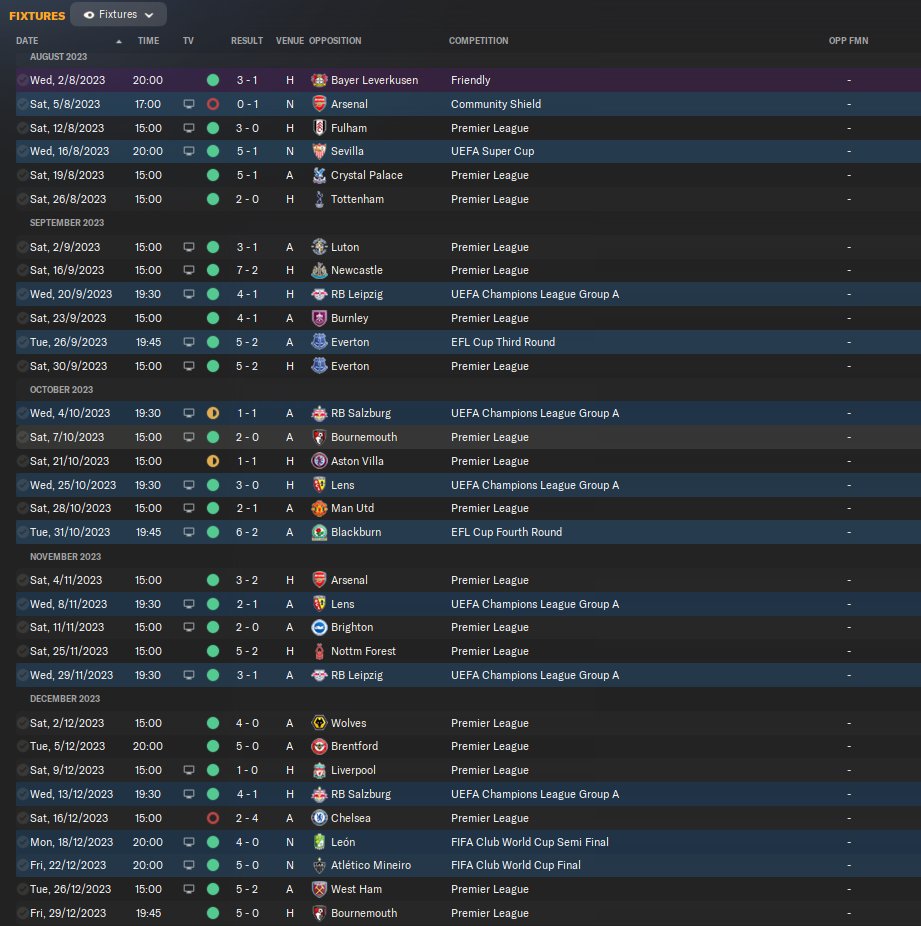Toggle the checkmark for Sat, 7/10/2023 fixture
The width and height of the screenshot is (921, 926).
point(22,438)
